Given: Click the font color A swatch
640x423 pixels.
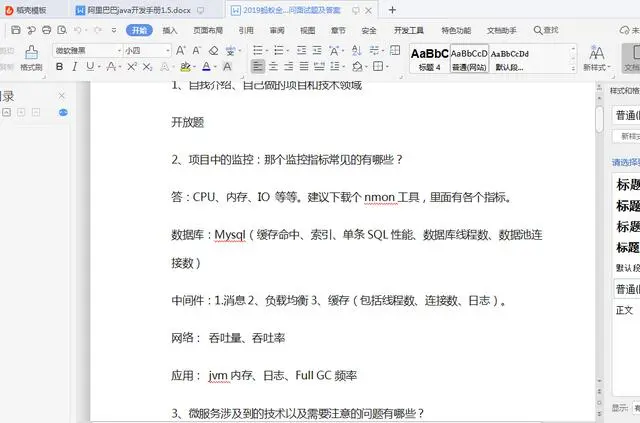Looking at the screenshot, I should point(206,67).
